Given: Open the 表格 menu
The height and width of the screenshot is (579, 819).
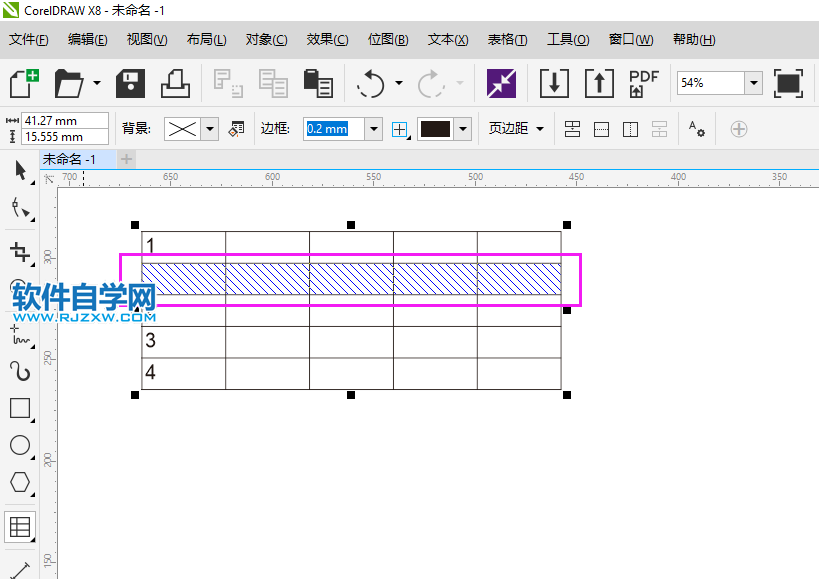Looking at the screenshot, I should coord(508,40).
